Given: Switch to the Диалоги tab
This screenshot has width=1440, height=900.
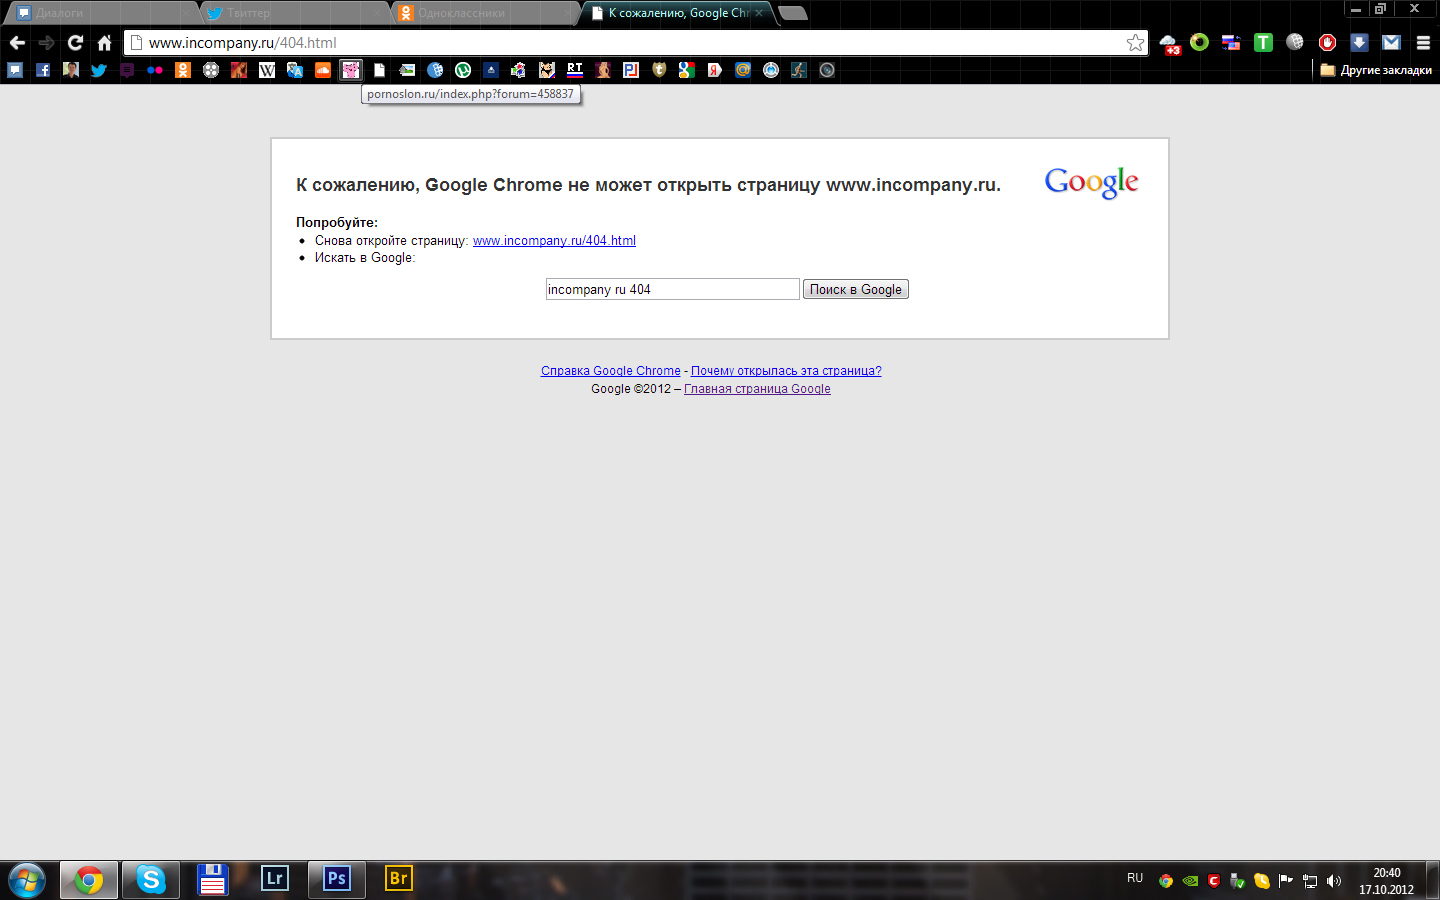Looking at the screenshot, I should tap(100, 13).
